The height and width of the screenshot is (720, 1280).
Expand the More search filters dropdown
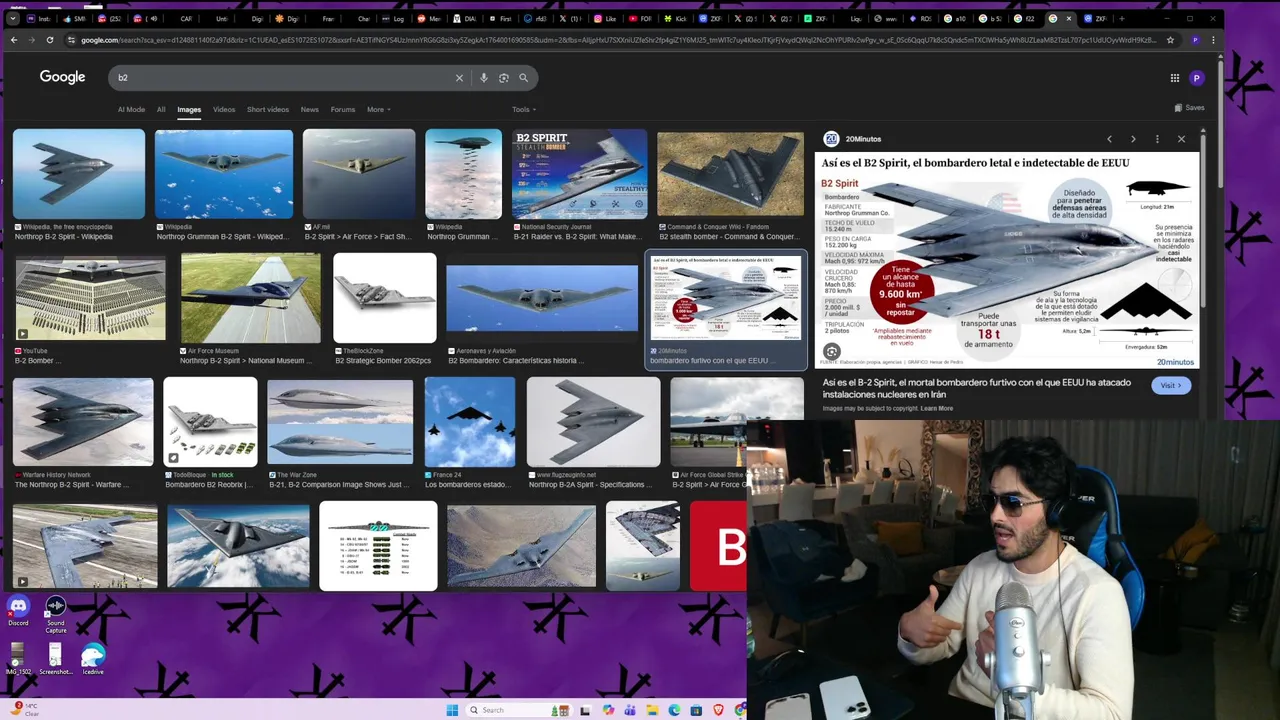tap(378, 109)
